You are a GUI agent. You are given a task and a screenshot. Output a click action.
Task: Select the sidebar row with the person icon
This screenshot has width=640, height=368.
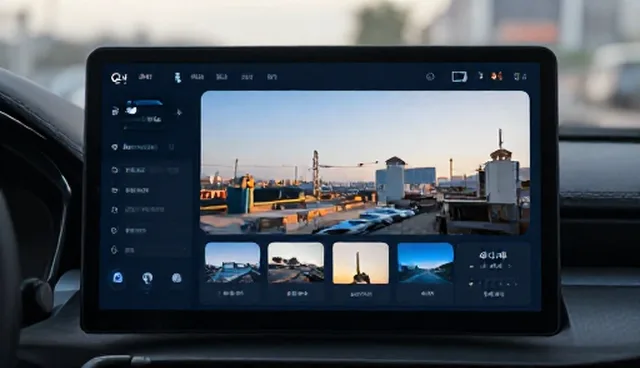146,210
